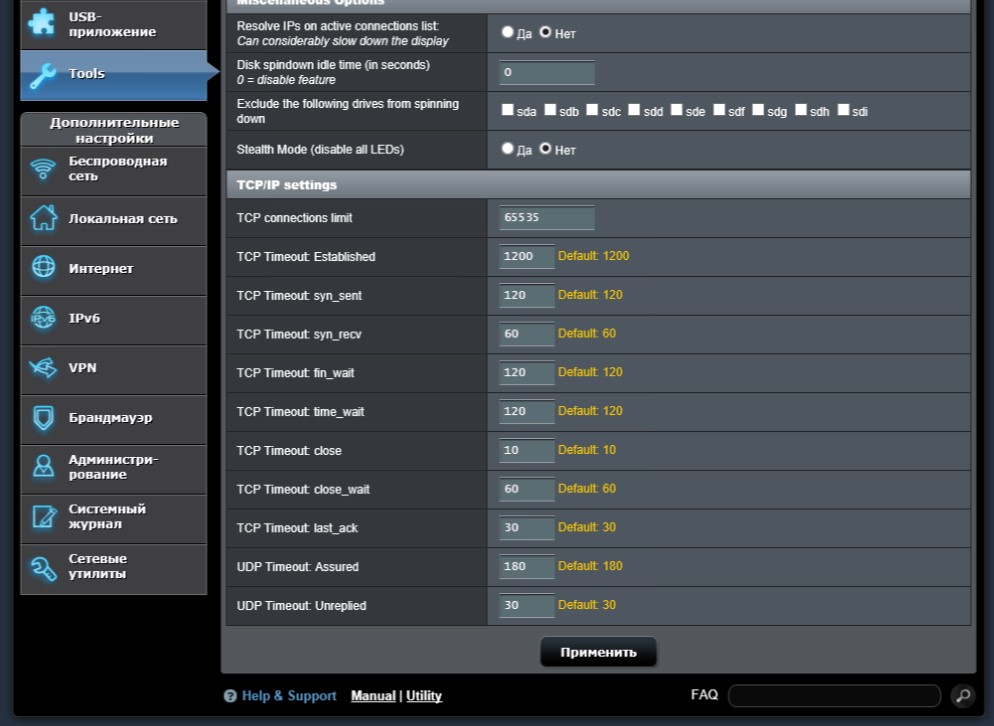Open the Manual link
The width and height of the screenshot is (994, 726).
[x=373, y=696]
